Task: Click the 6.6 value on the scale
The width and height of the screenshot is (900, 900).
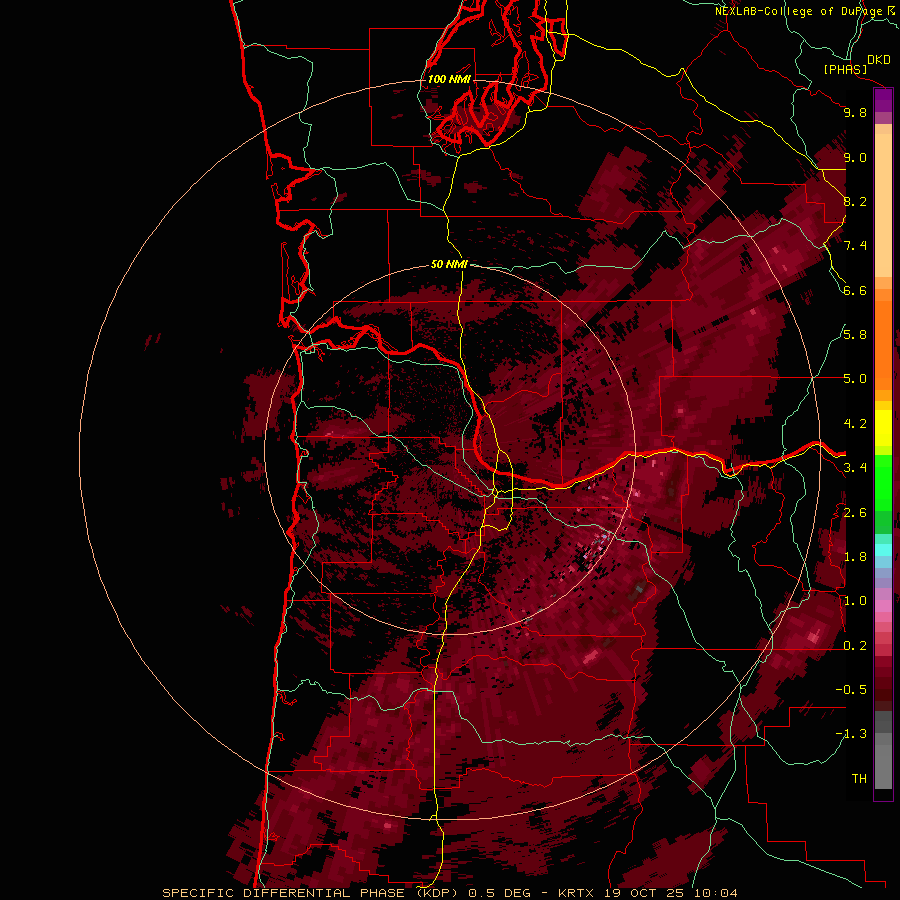Action: tap(855, 290)
